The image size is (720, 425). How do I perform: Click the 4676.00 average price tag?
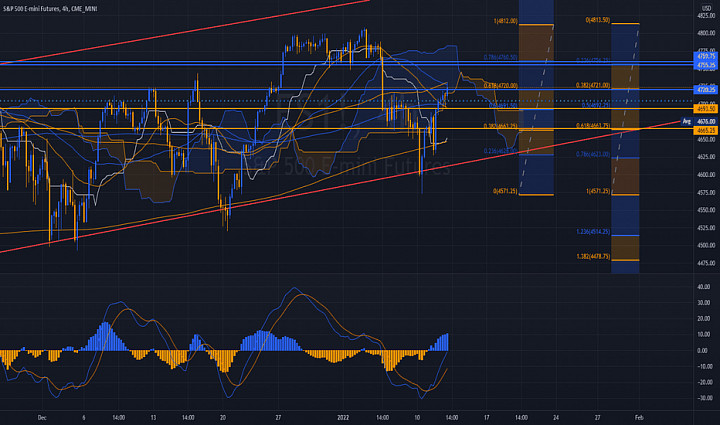click(x=705, y=122)
